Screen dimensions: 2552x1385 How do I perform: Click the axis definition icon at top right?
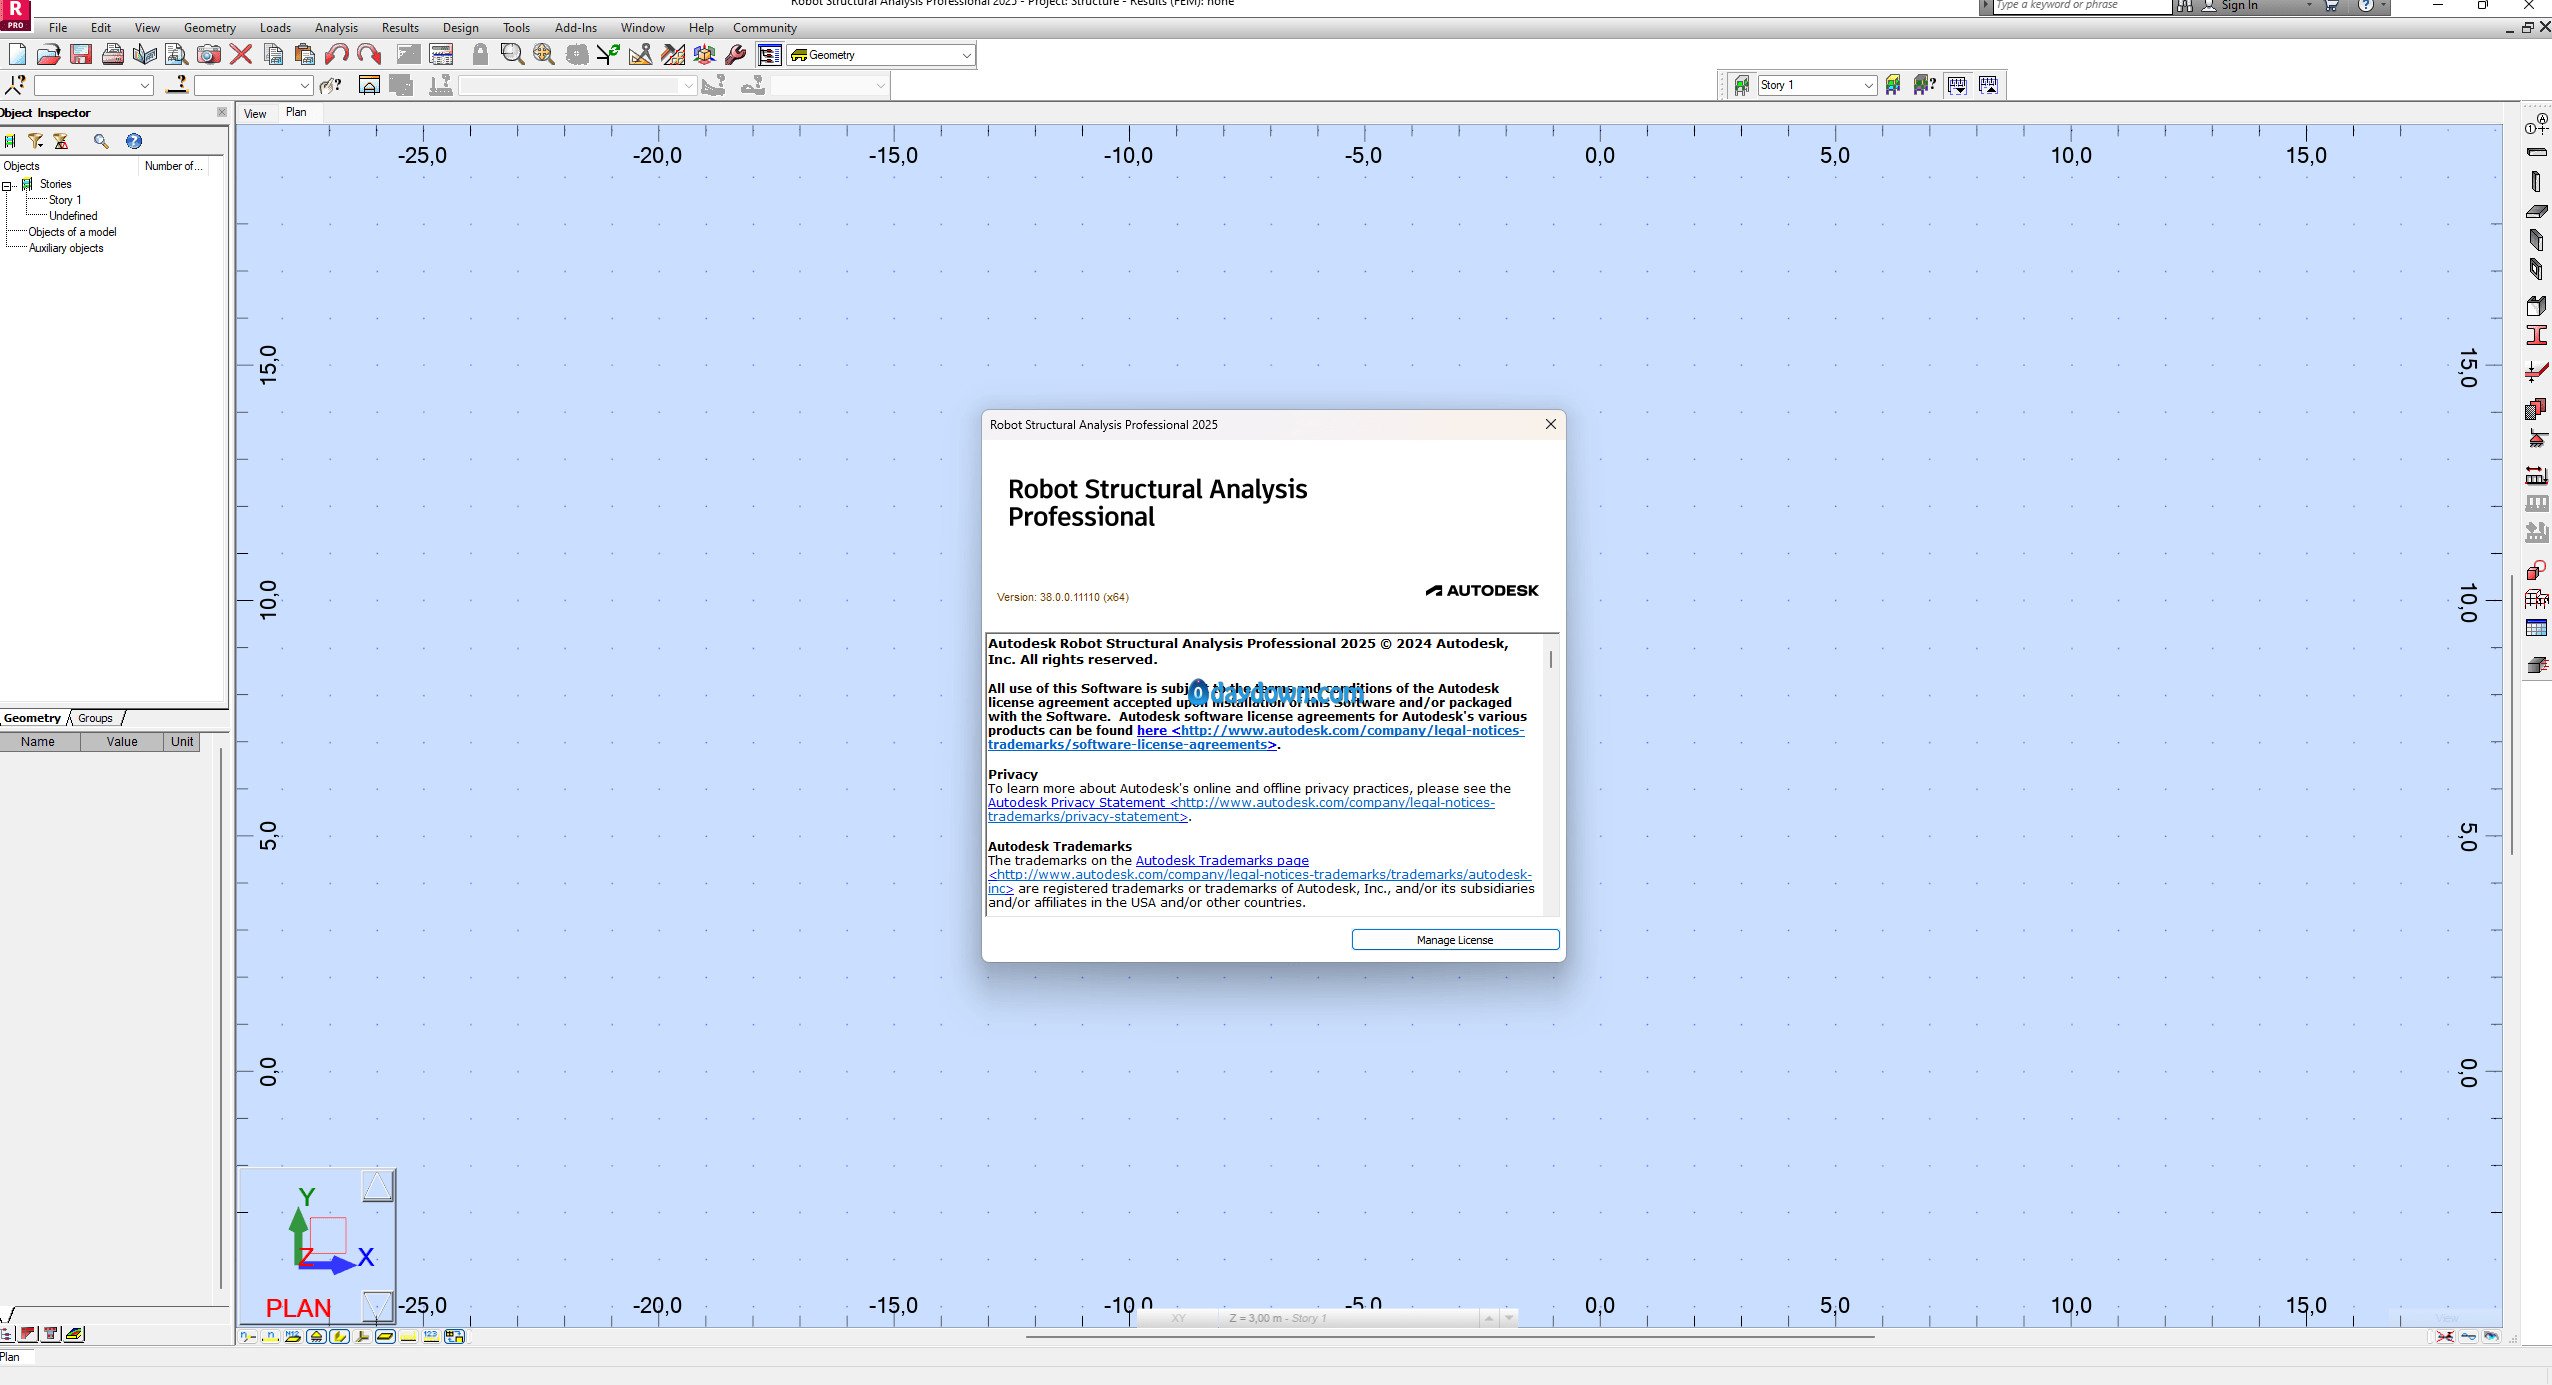pyautogui.click(x=2536, y=125)
